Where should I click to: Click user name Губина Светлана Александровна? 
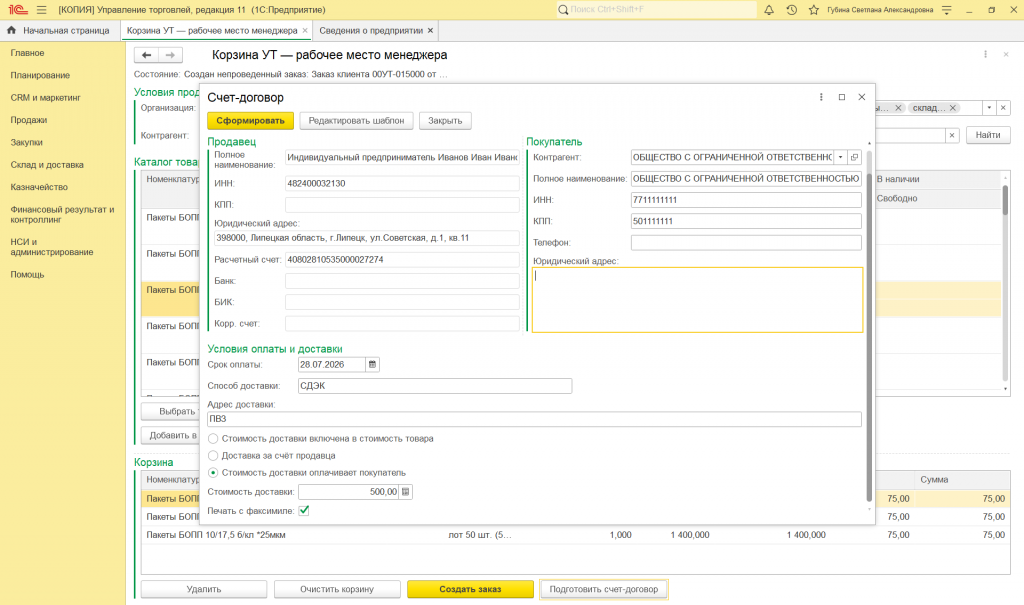[880, 10]
